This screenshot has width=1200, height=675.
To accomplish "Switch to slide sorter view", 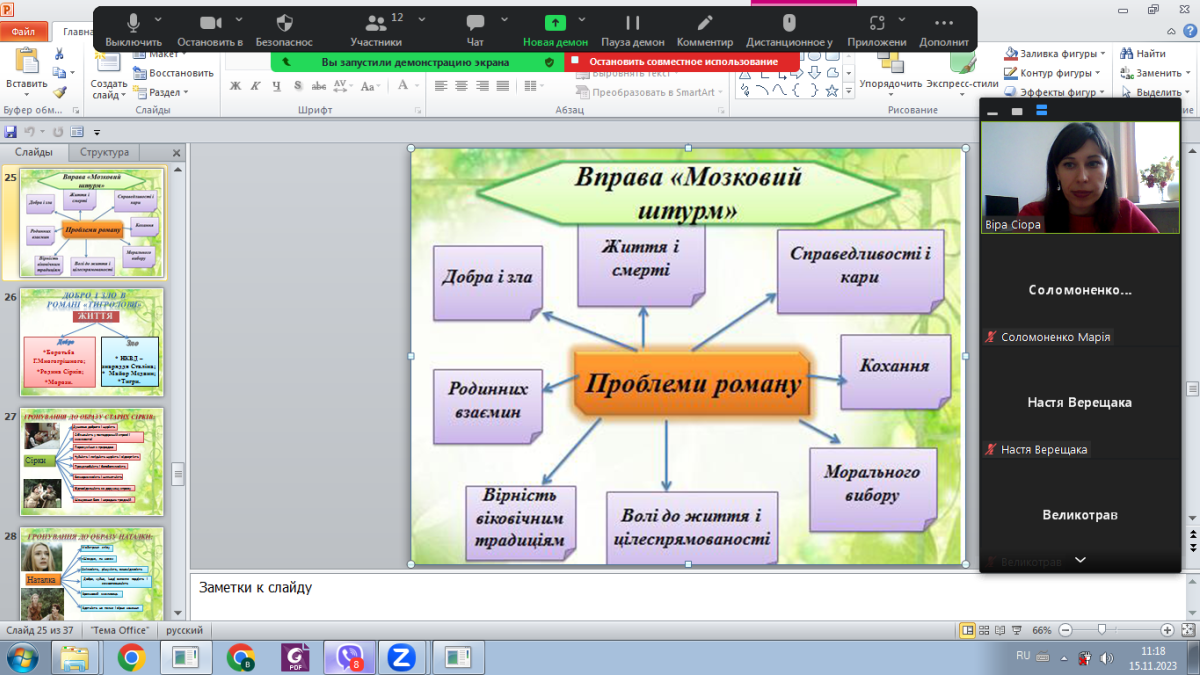I will point(985,631).
